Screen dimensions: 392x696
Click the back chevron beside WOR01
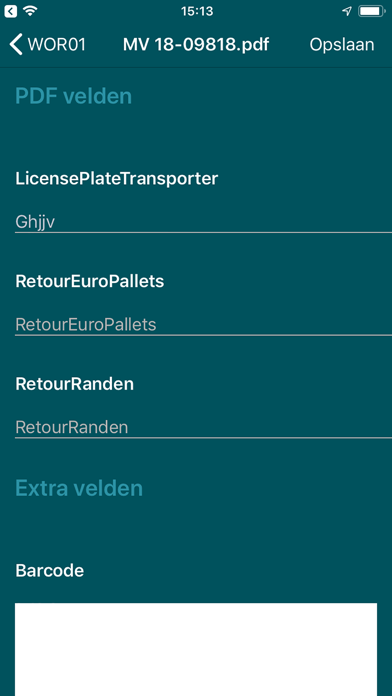click(x=16, y=45)
